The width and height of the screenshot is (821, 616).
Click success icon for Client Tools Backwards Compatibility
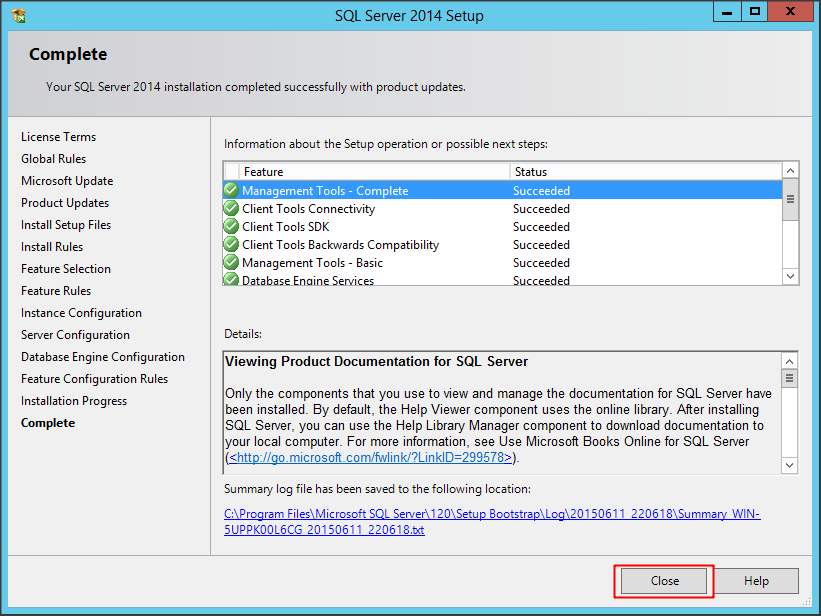(x=231, y=245)
